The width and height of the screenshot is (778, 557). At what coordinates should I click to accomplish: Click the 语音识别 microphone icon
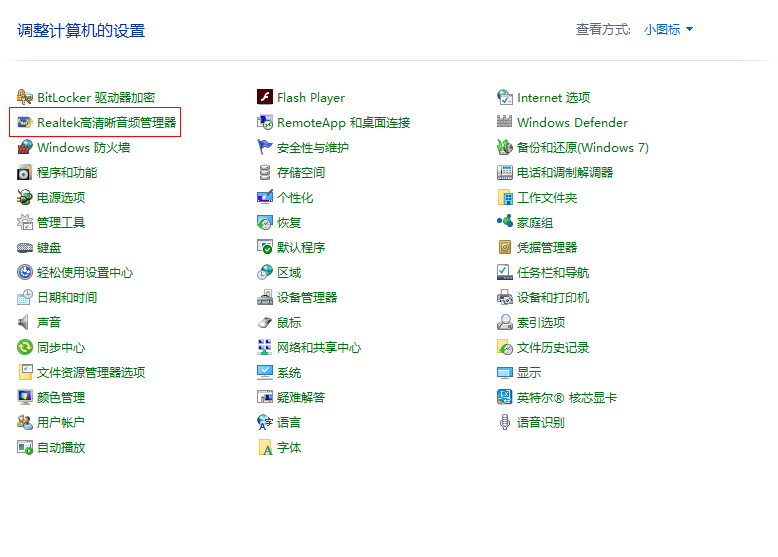505,422
